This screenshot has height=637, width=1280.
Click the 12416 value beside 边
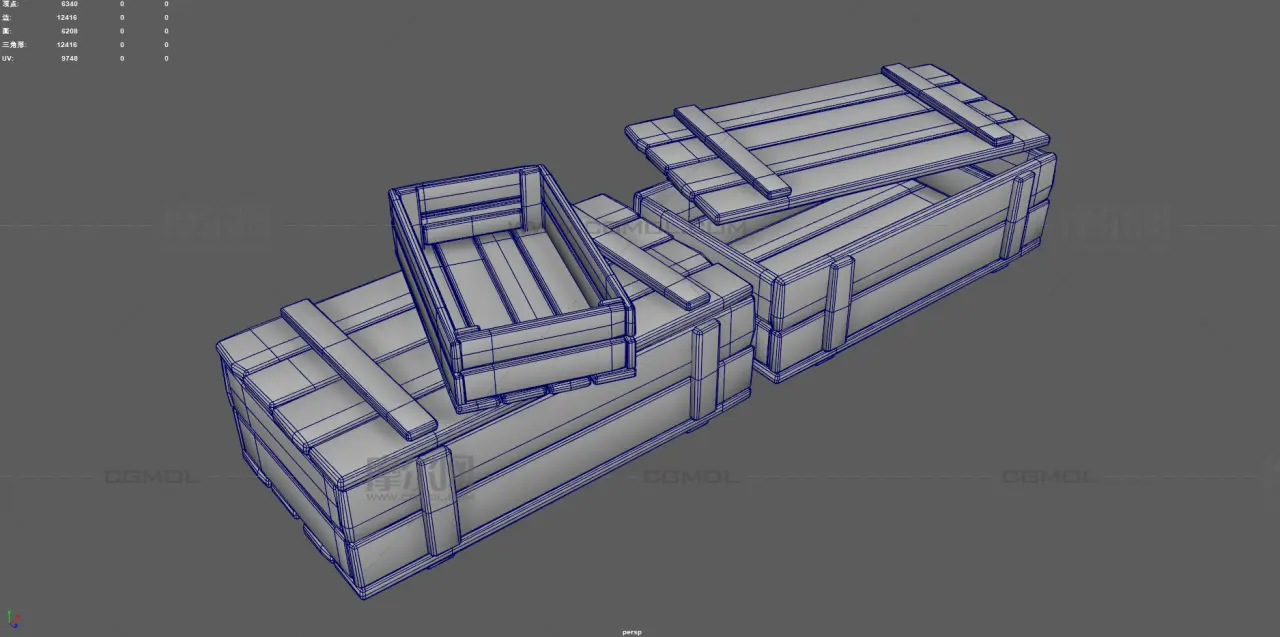pyautogui.click(x=67, y=18)
